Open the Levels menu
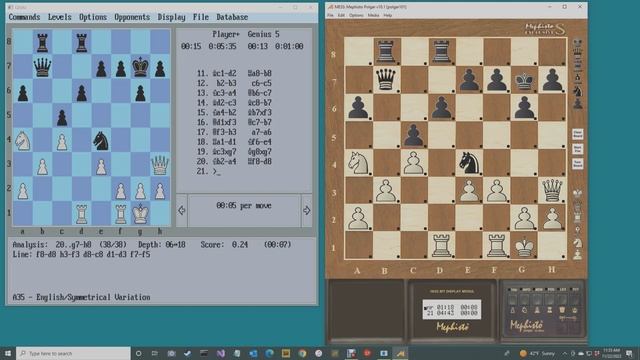This screenshot has width=640, height=360. tap(60, 17)
